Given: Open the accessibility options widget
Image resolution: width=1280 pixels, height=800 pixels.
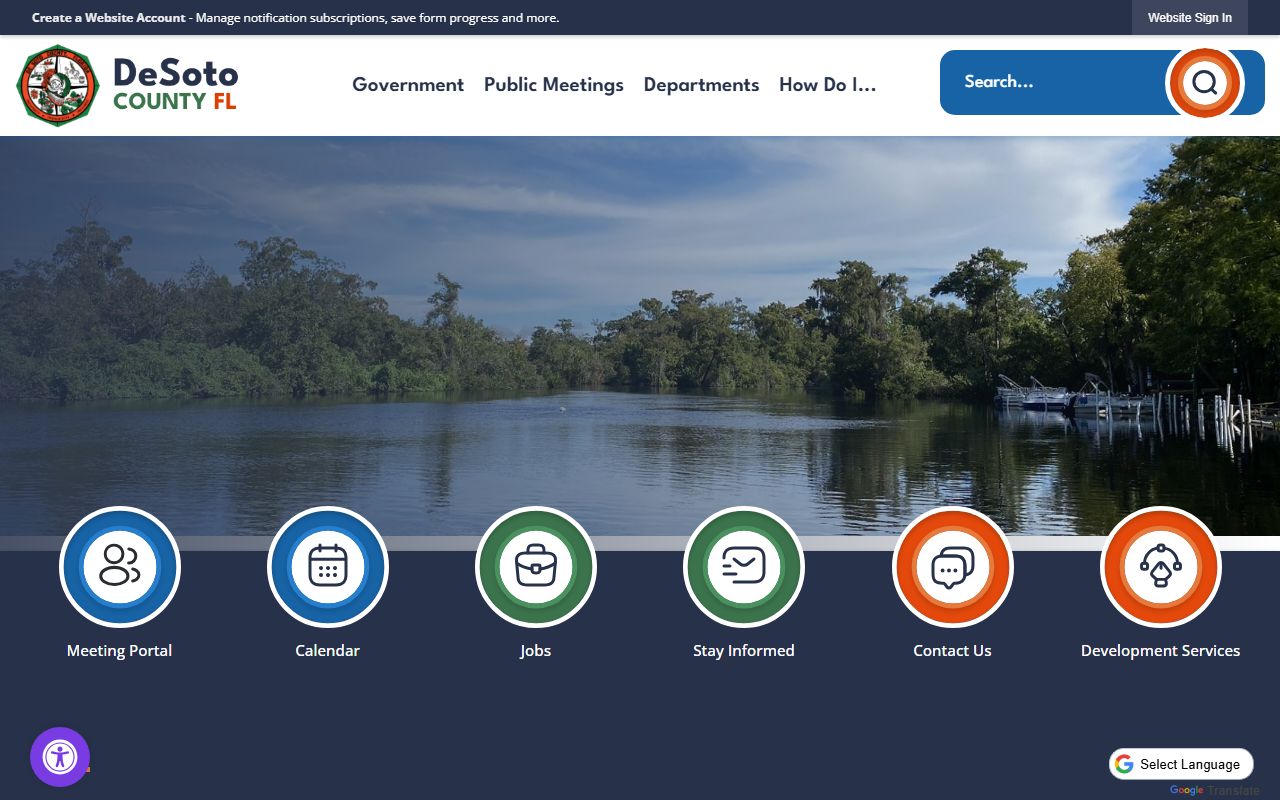Looking at the screenshot, I should pos(60,757).
